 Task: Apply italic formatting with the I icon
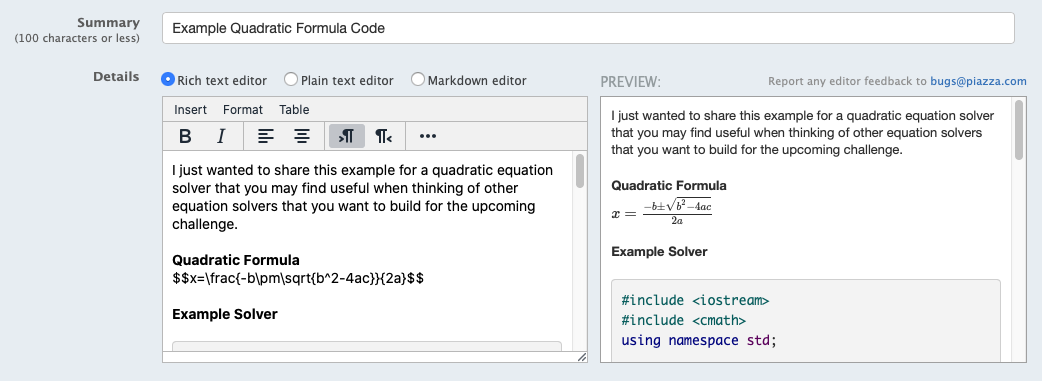pos(221,136)
